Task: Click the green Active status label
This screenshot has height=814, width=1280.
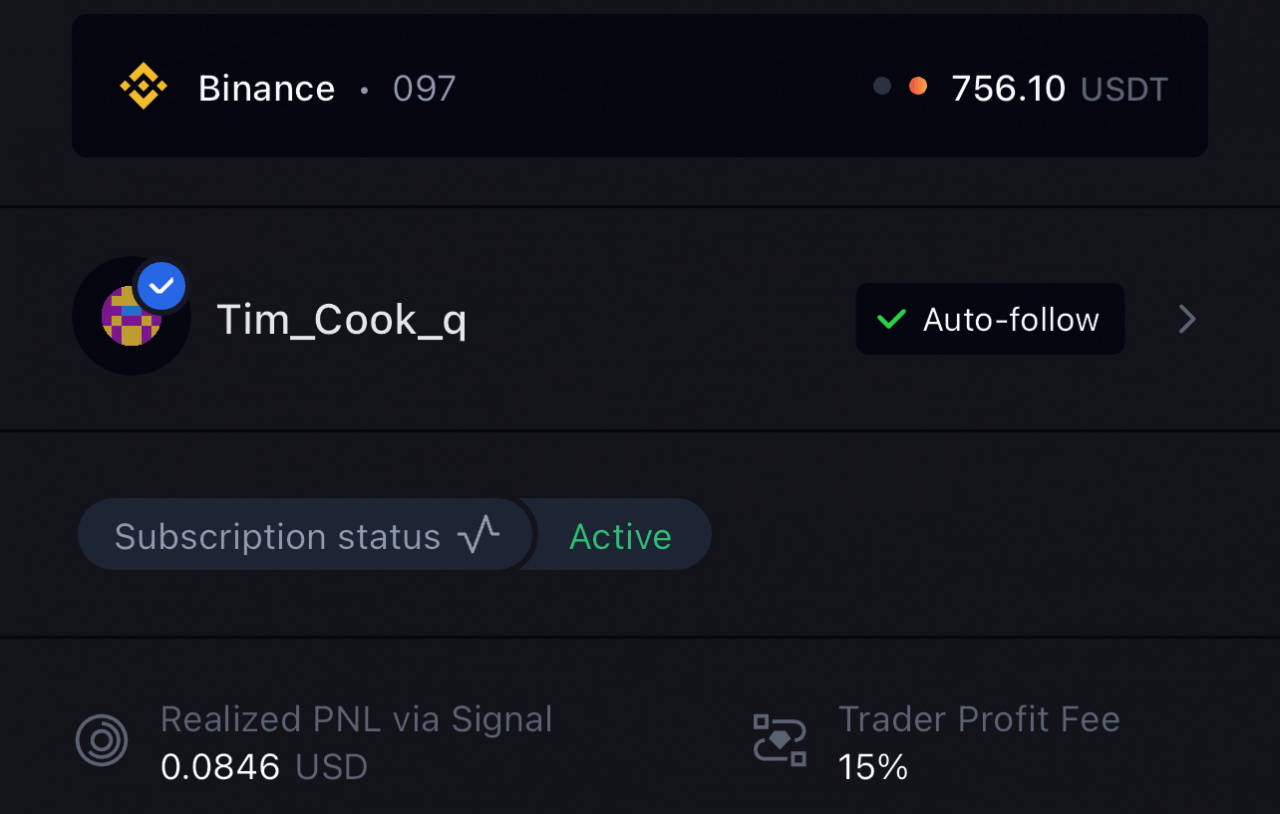Action: click(620, 537)
